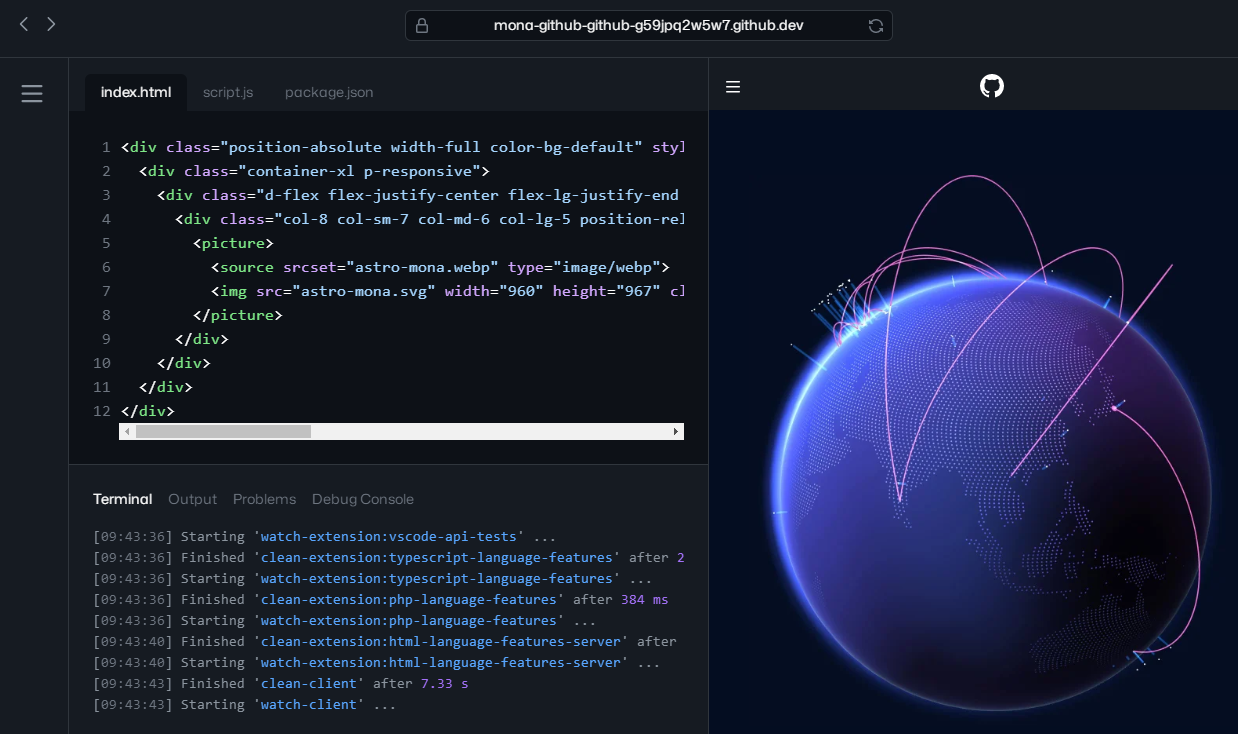1238x734 pixels.
Task: Go forward with the browser forward arrow
Action: click(x=51, y=24)
